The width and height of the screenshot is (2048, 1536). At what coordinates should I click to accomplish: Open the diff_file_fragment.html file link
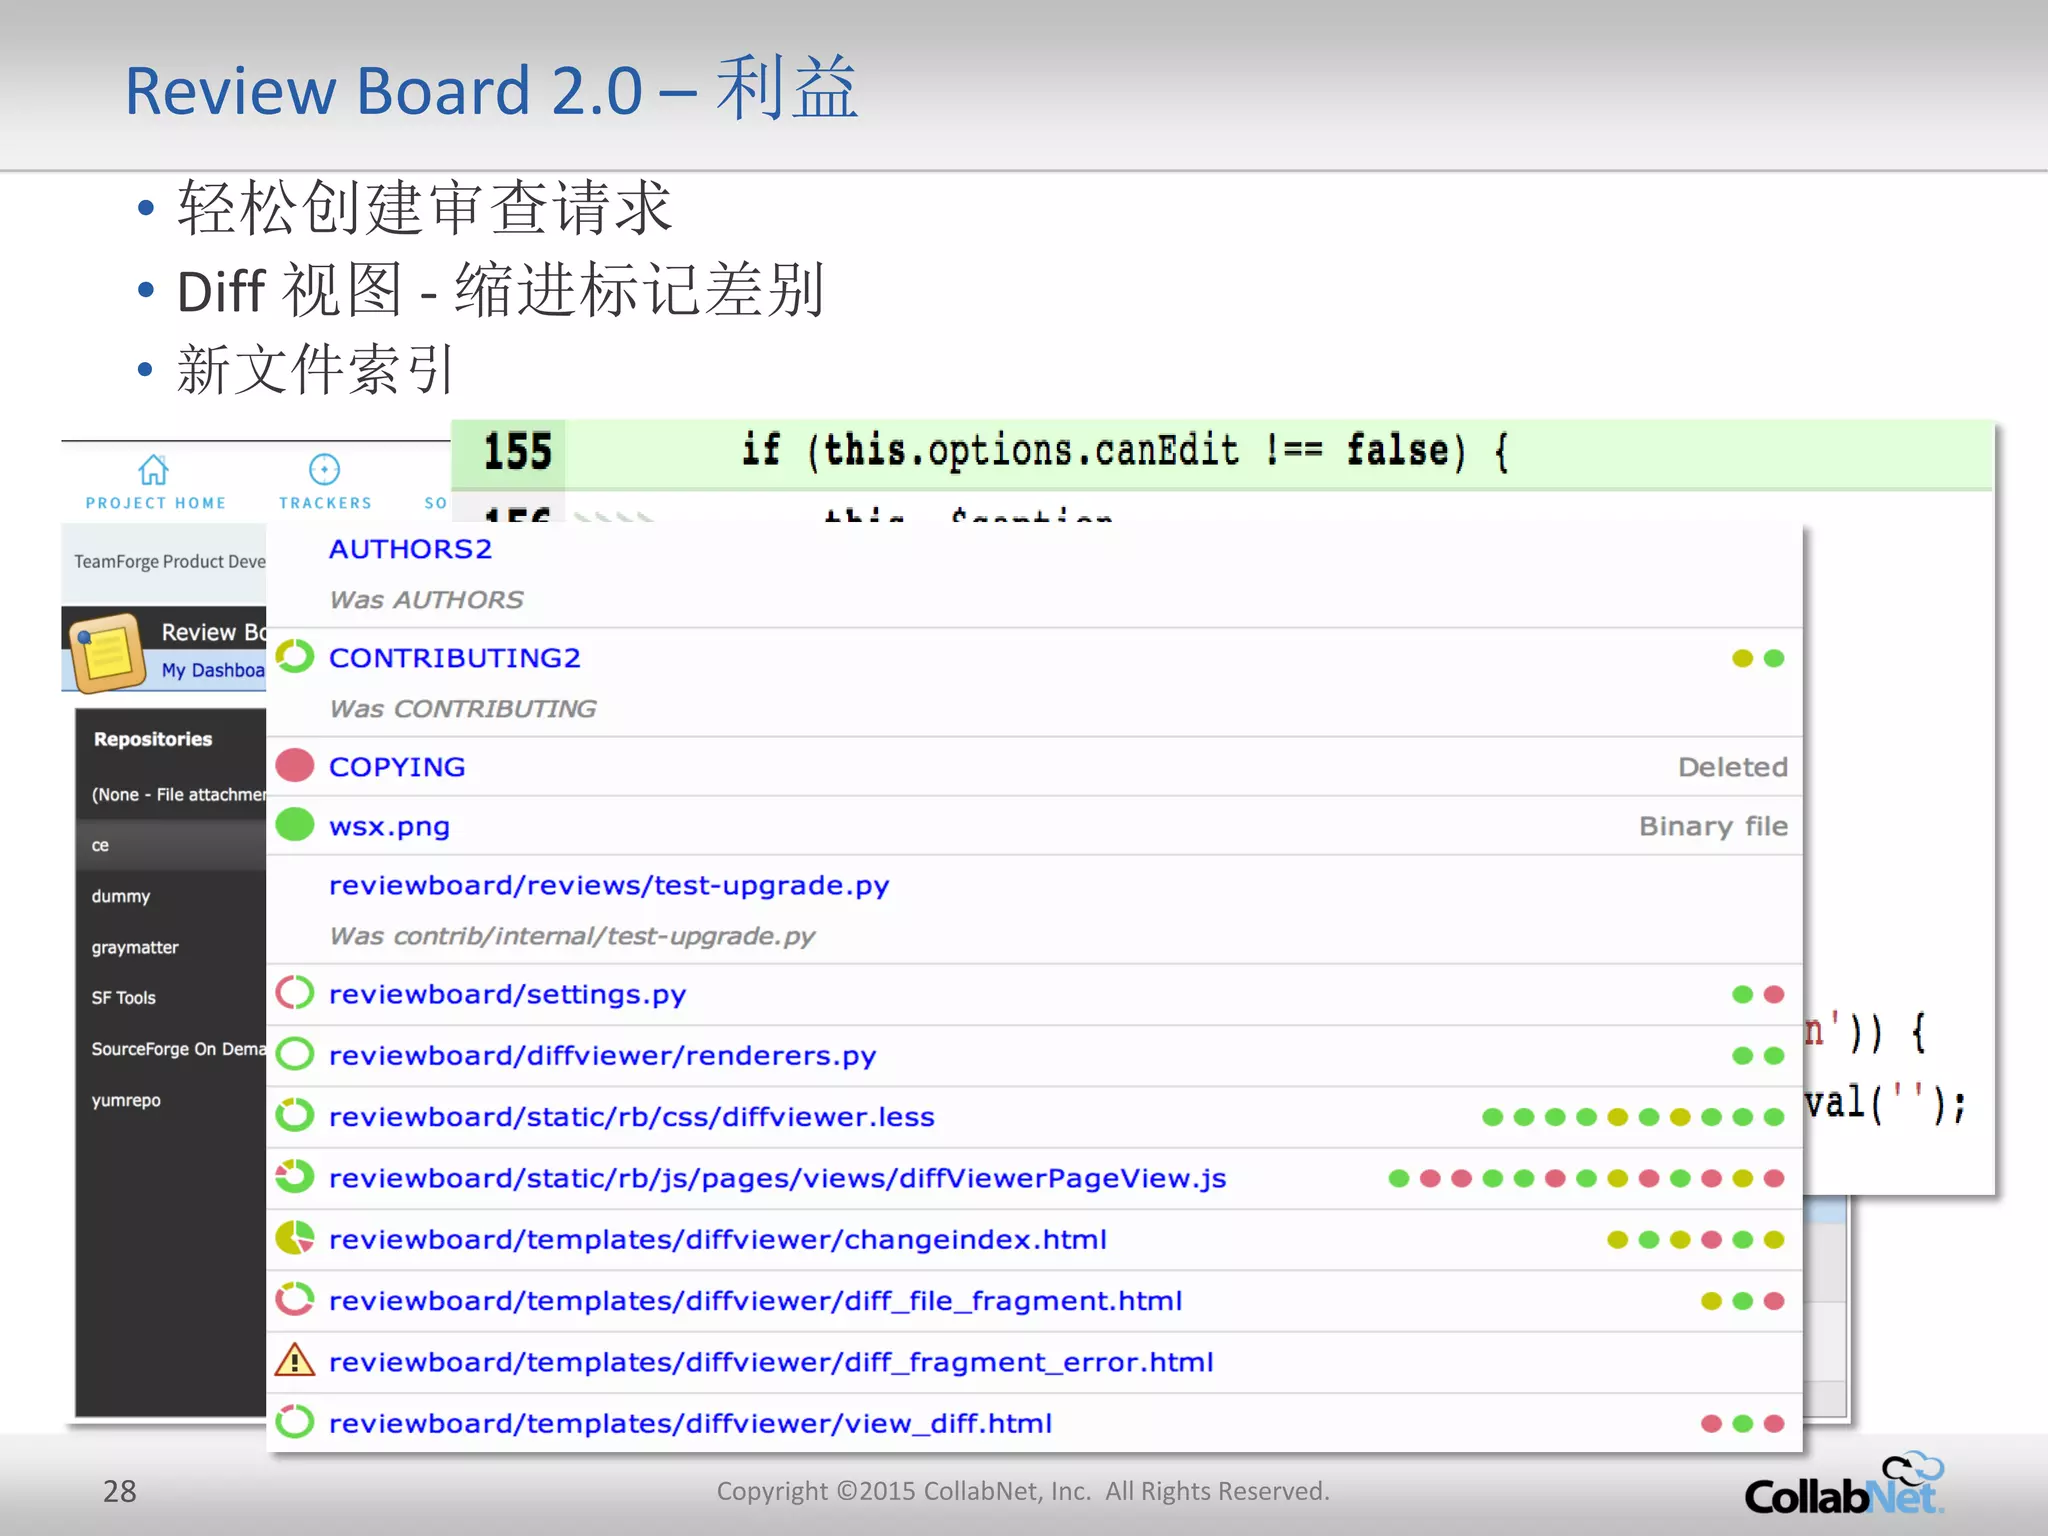click(x=755, y=1301)
